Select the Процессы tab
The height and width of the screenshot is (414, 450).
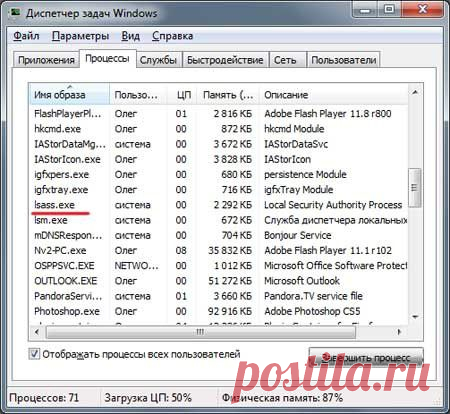click(107, 59)
